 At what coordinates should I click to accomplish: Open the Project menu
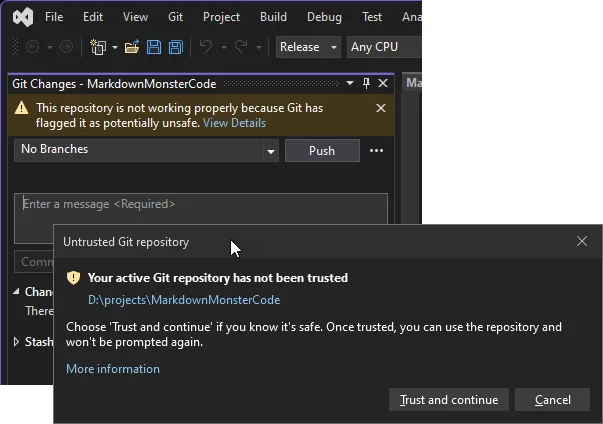coord(221,17)
